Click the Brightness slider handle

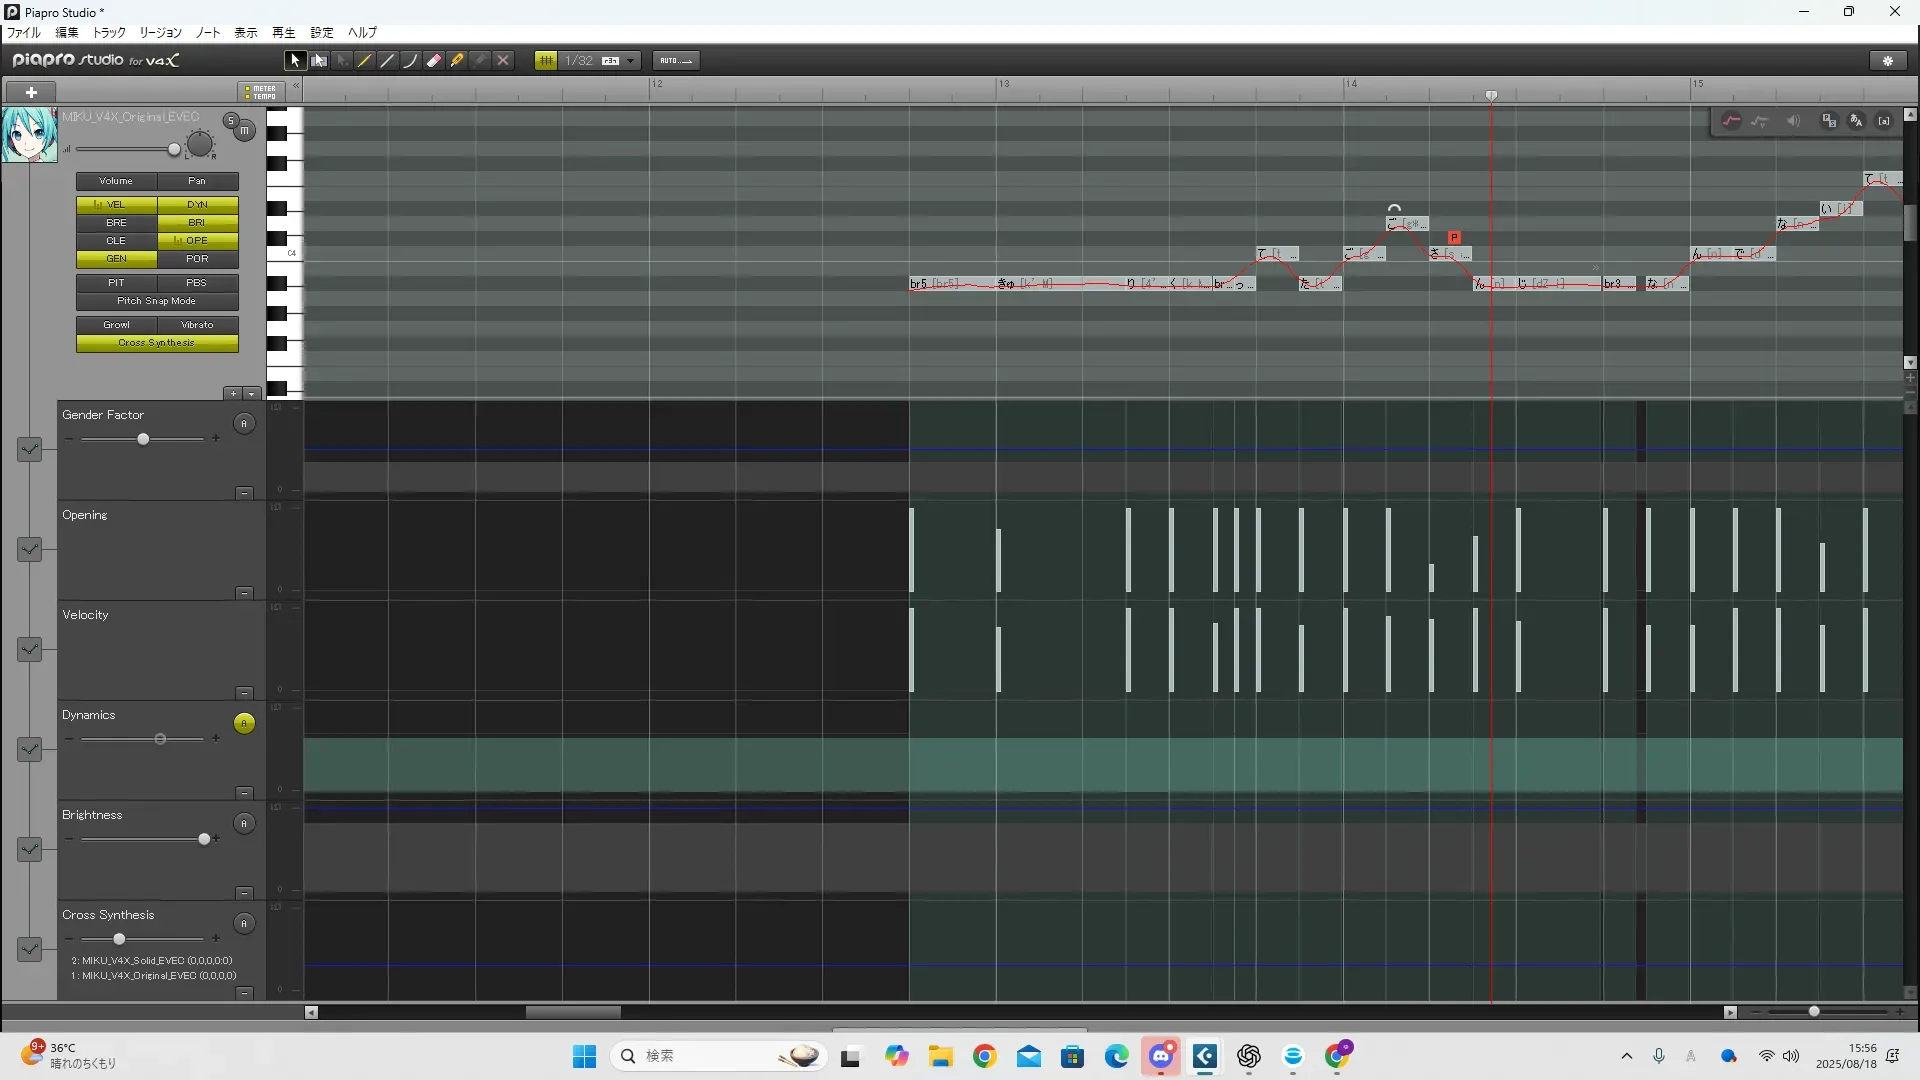pos(204,839)
